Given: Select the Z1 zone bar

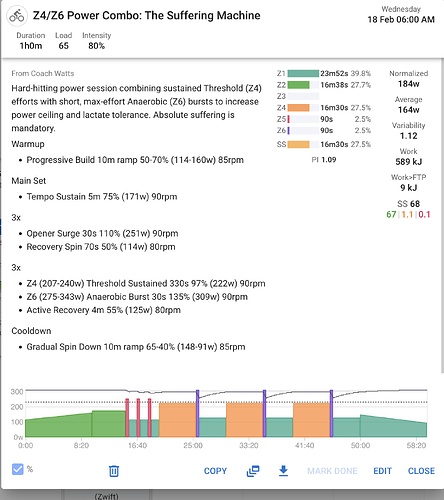Looking at the screenshot, I should [x=303, y=73].
